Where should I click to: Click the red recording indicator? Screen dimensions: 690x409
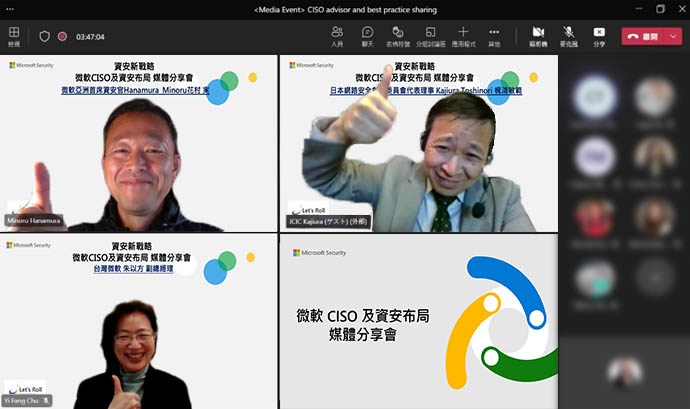62,36
